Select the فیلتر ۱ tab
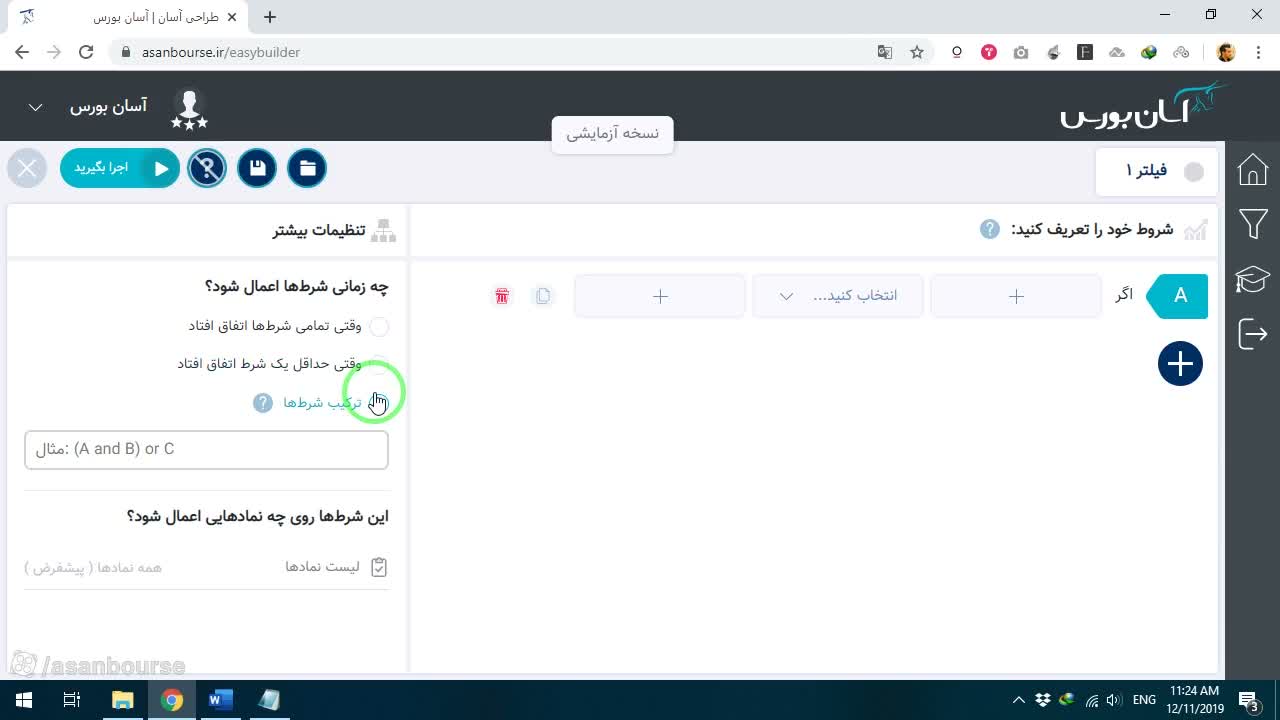This screenshot has height=720, width=1280. [1158, 171]
